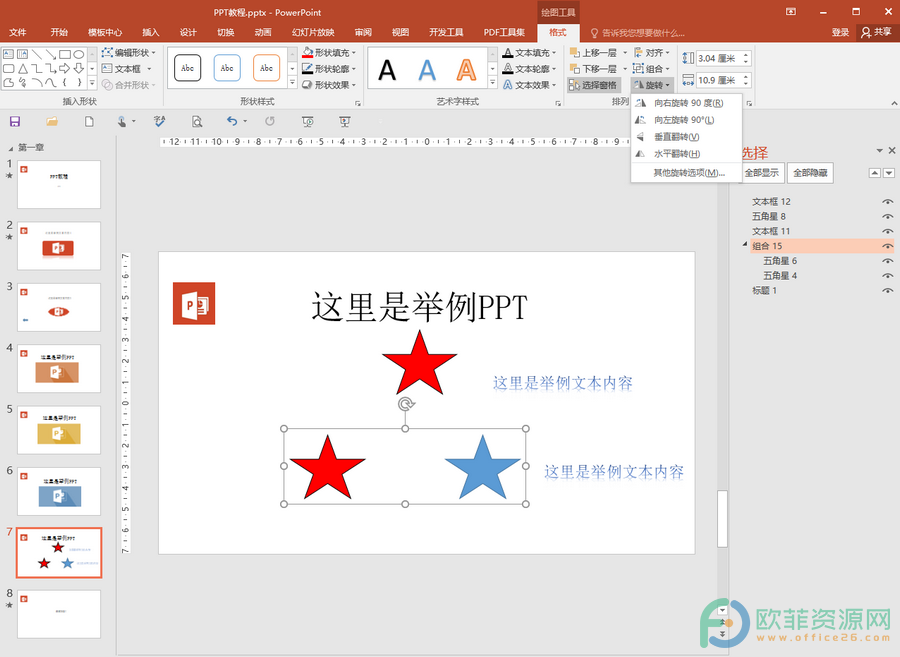Apply the blue outline Abc shape style
The image size is (900, 657).
227,68
